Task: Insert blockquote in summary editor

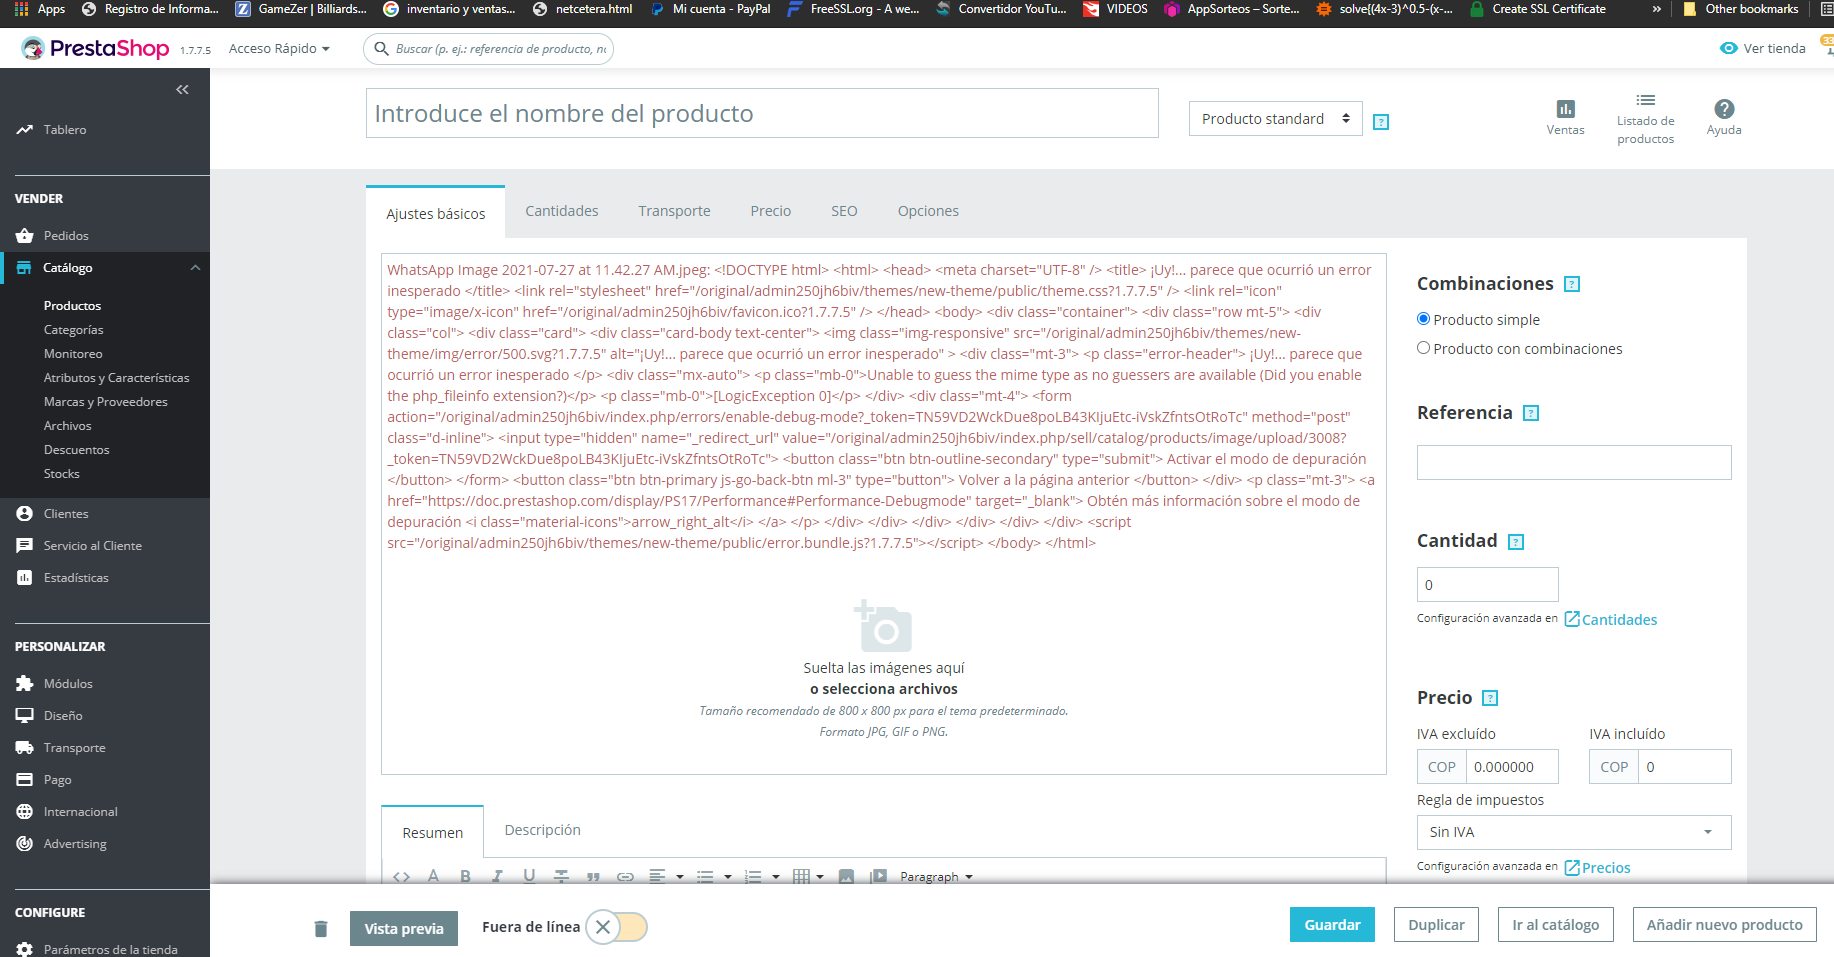Action: pos(593,876)
